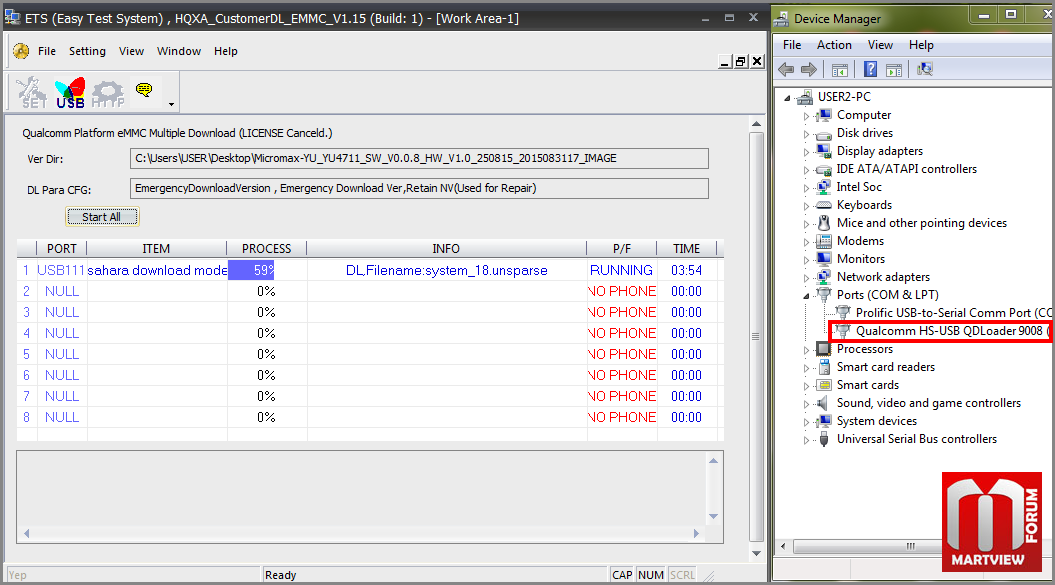Select the USER2-PC computer icon
This screenshot has width=1055, height=585.
click(x=805, y=97)
